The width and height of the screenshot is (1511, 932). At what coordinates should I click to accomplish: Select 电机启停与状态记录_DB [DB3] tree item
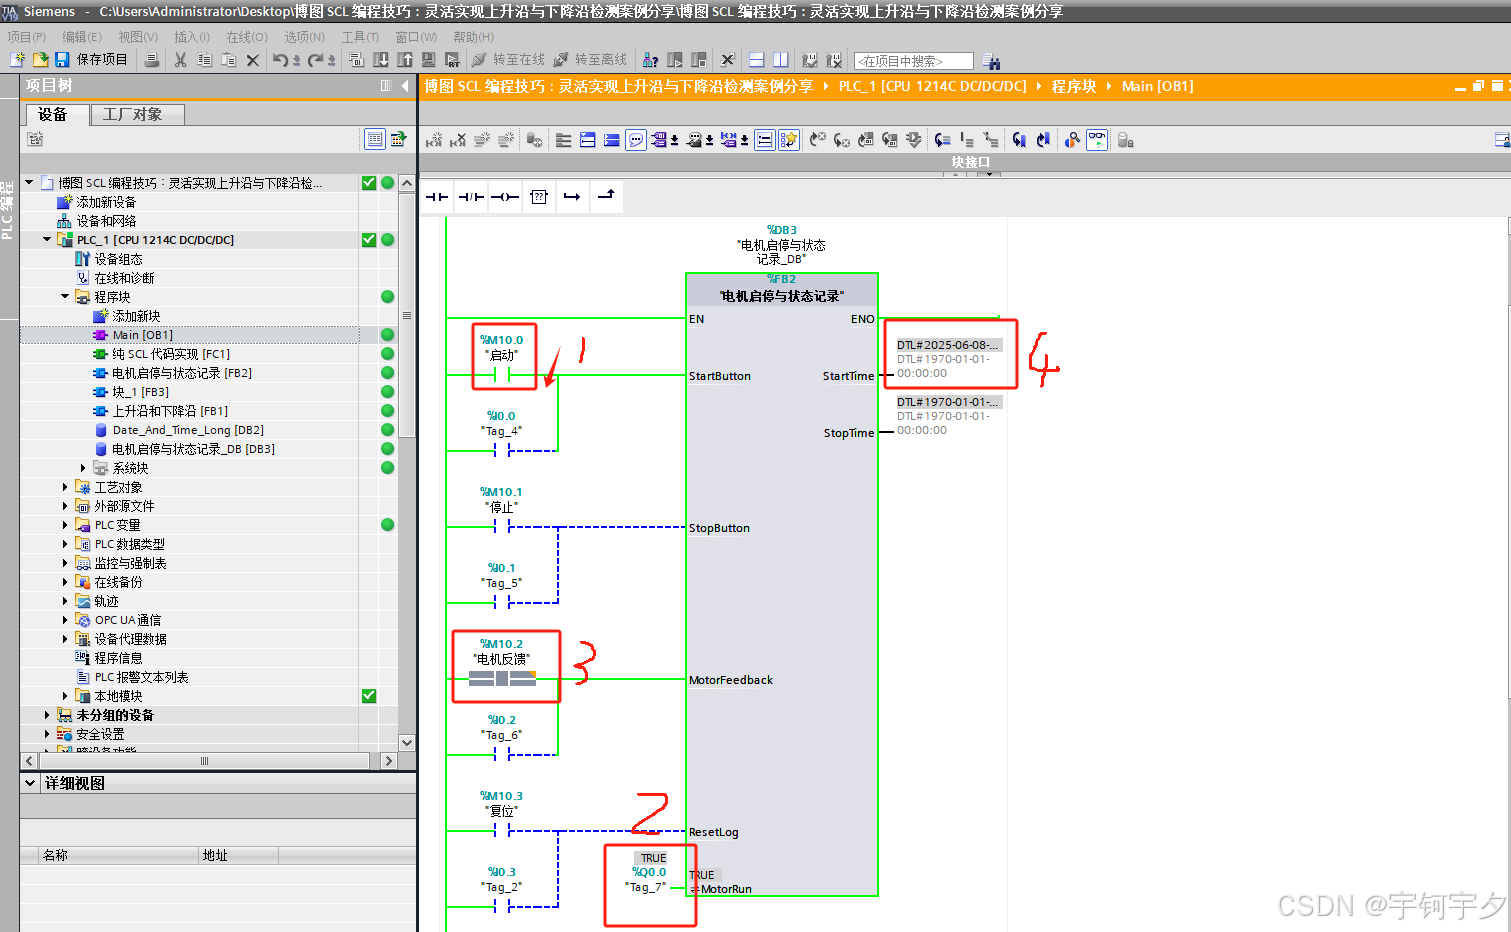pos(193,449)
